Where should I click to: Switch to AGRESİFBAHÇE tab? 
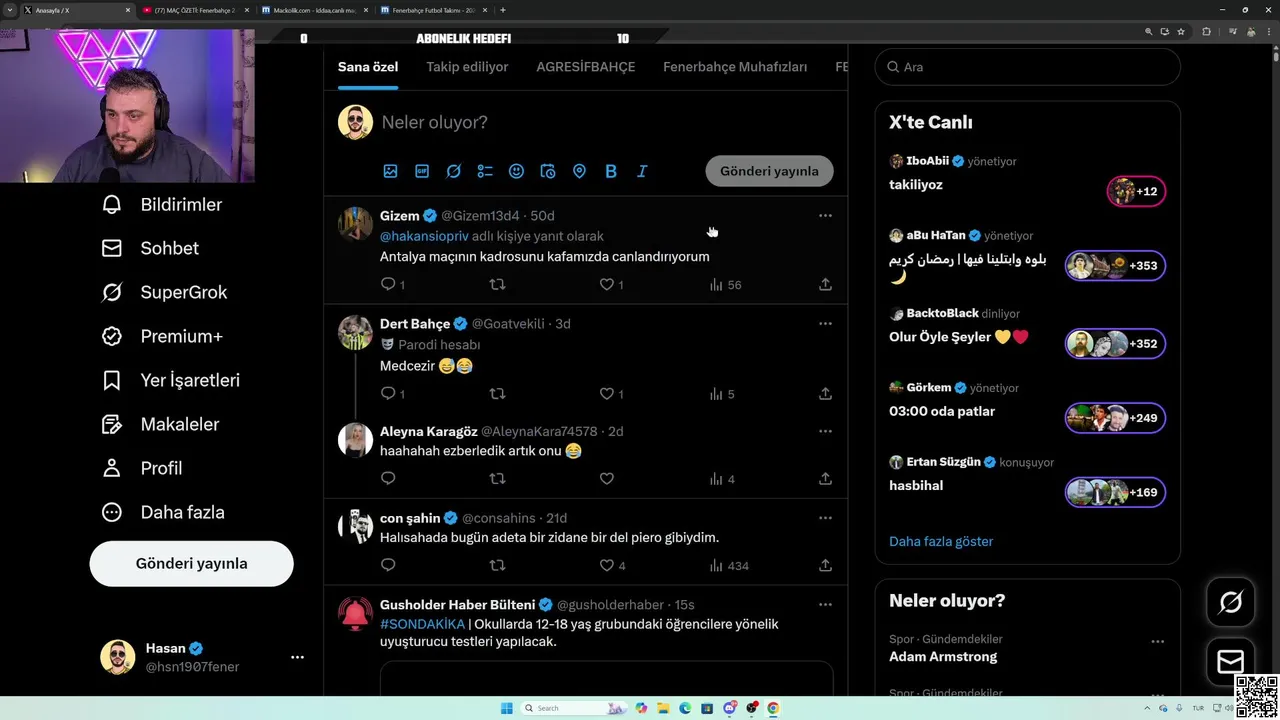586,67
